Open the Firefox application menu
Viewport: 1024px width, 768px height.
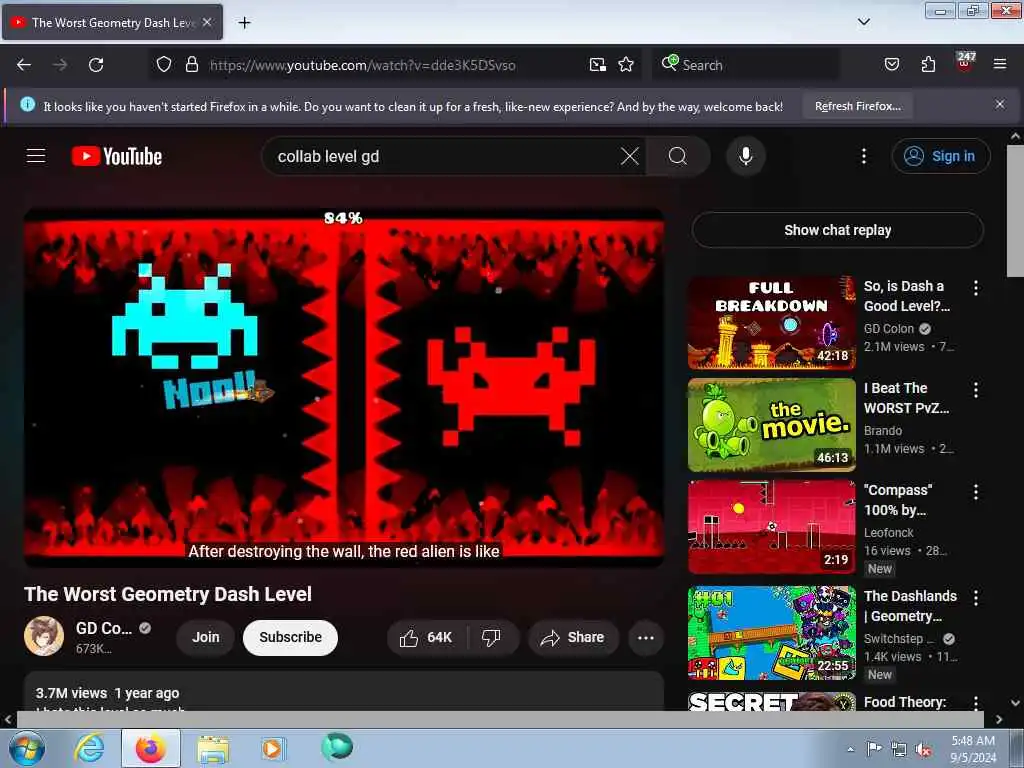[x=1000, y=64]
